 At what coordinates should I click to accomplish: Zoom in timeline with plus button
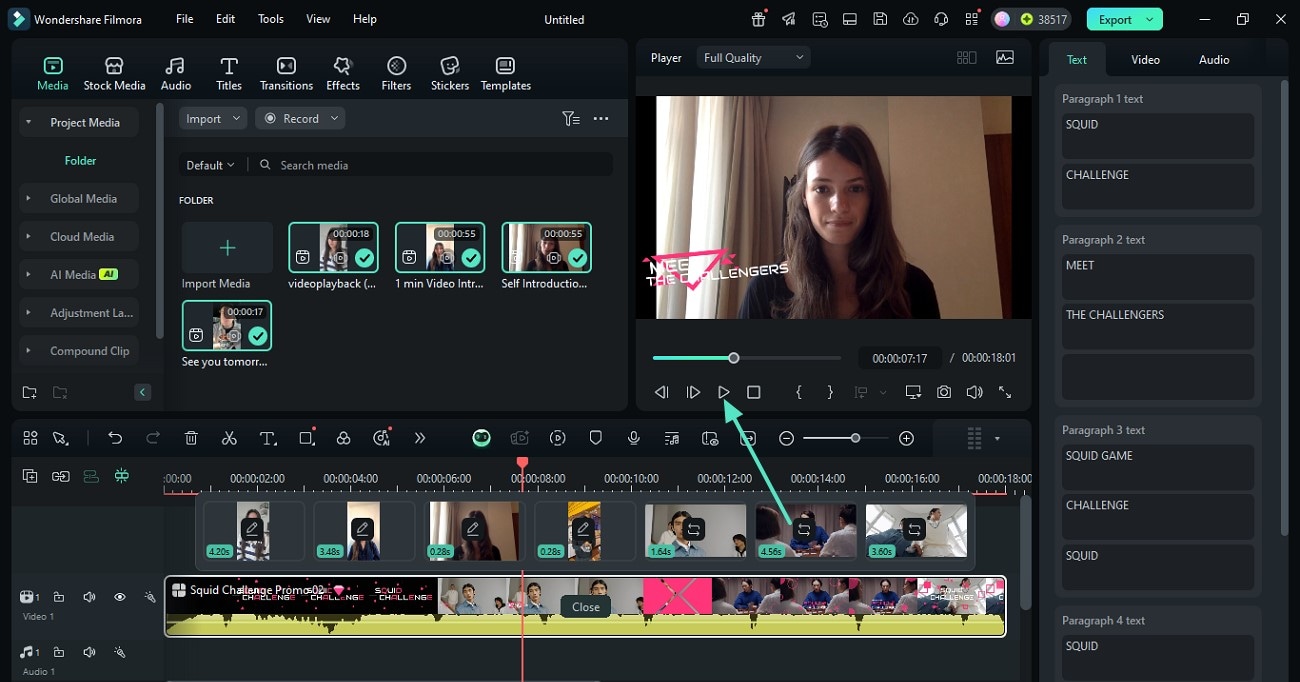click(906, 438)
